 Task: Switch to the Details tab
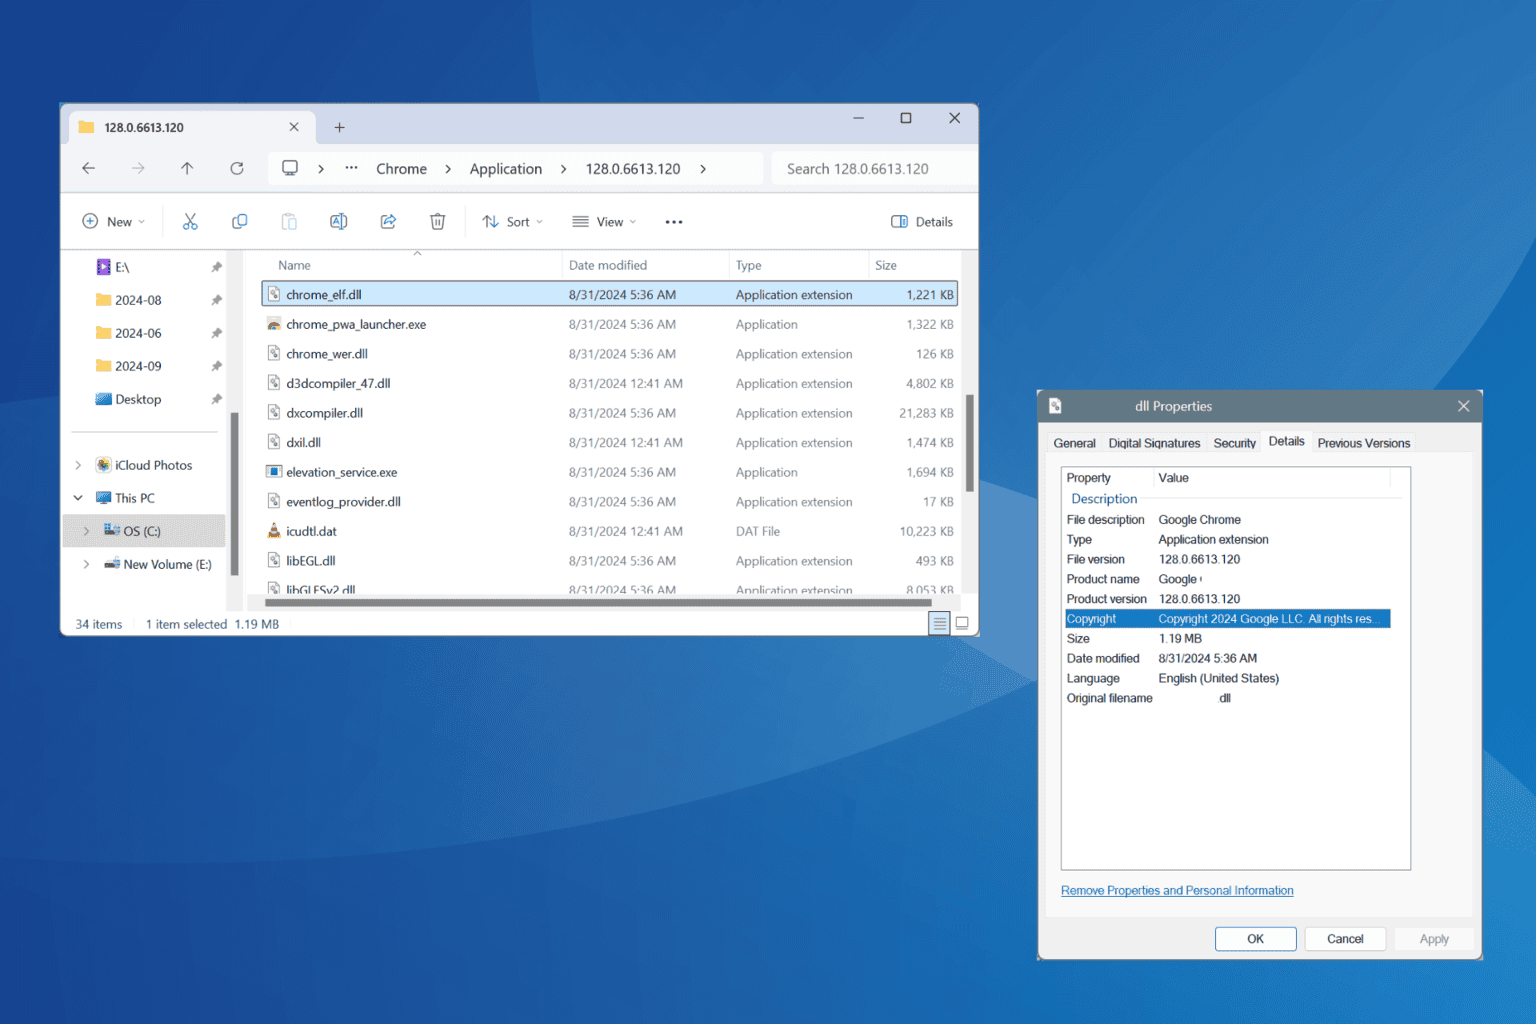tap(1286, 441)
